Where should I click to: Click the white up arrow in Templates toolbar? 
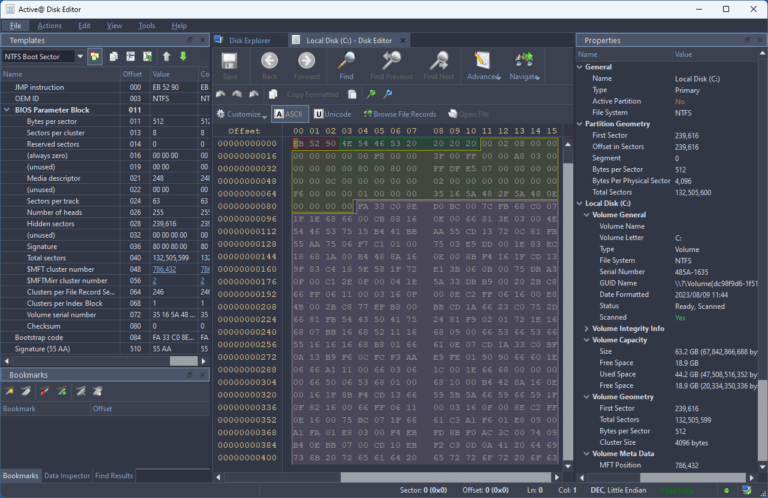point(167,57)
